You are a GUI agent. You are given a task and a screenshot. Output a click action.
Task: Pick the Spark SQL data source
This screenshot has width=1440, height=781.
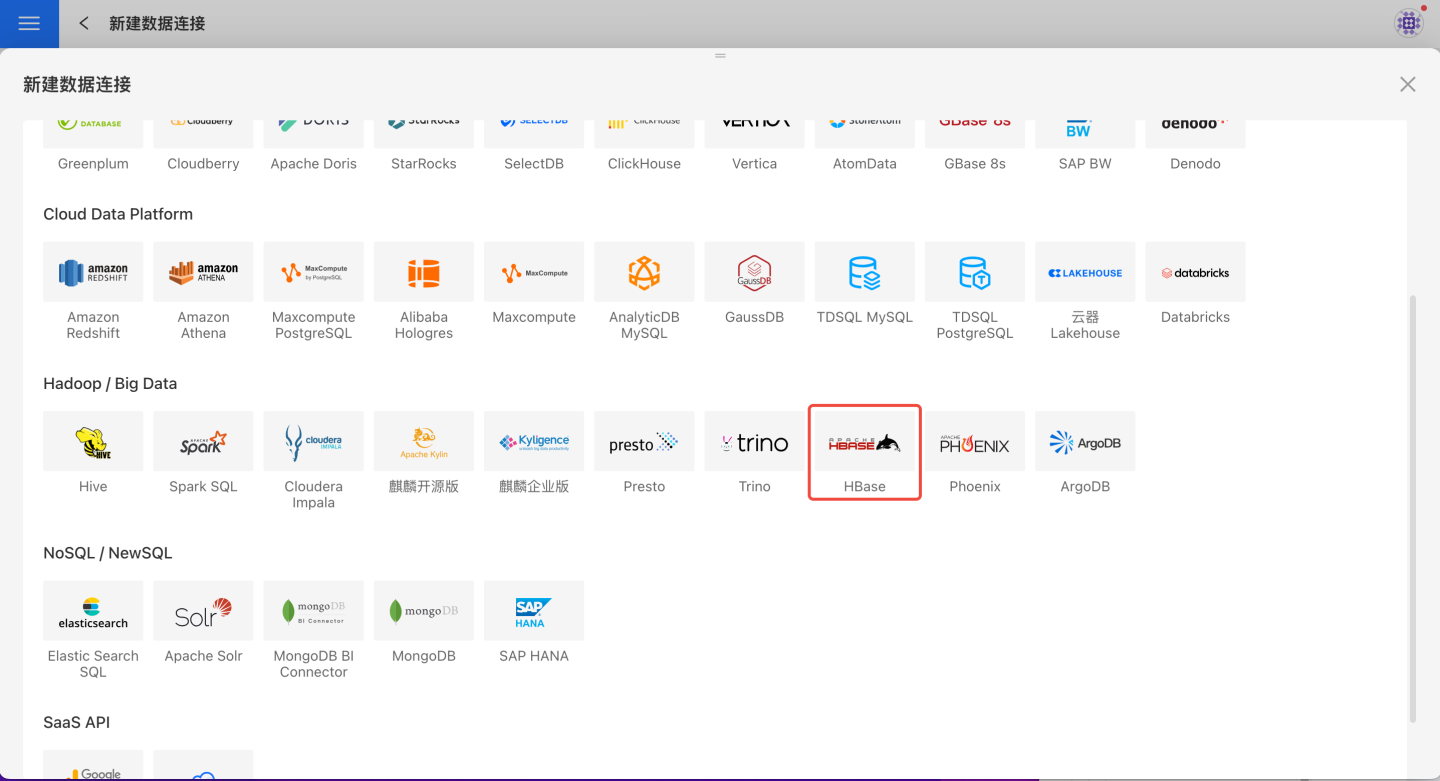click(x=203, y=442)
